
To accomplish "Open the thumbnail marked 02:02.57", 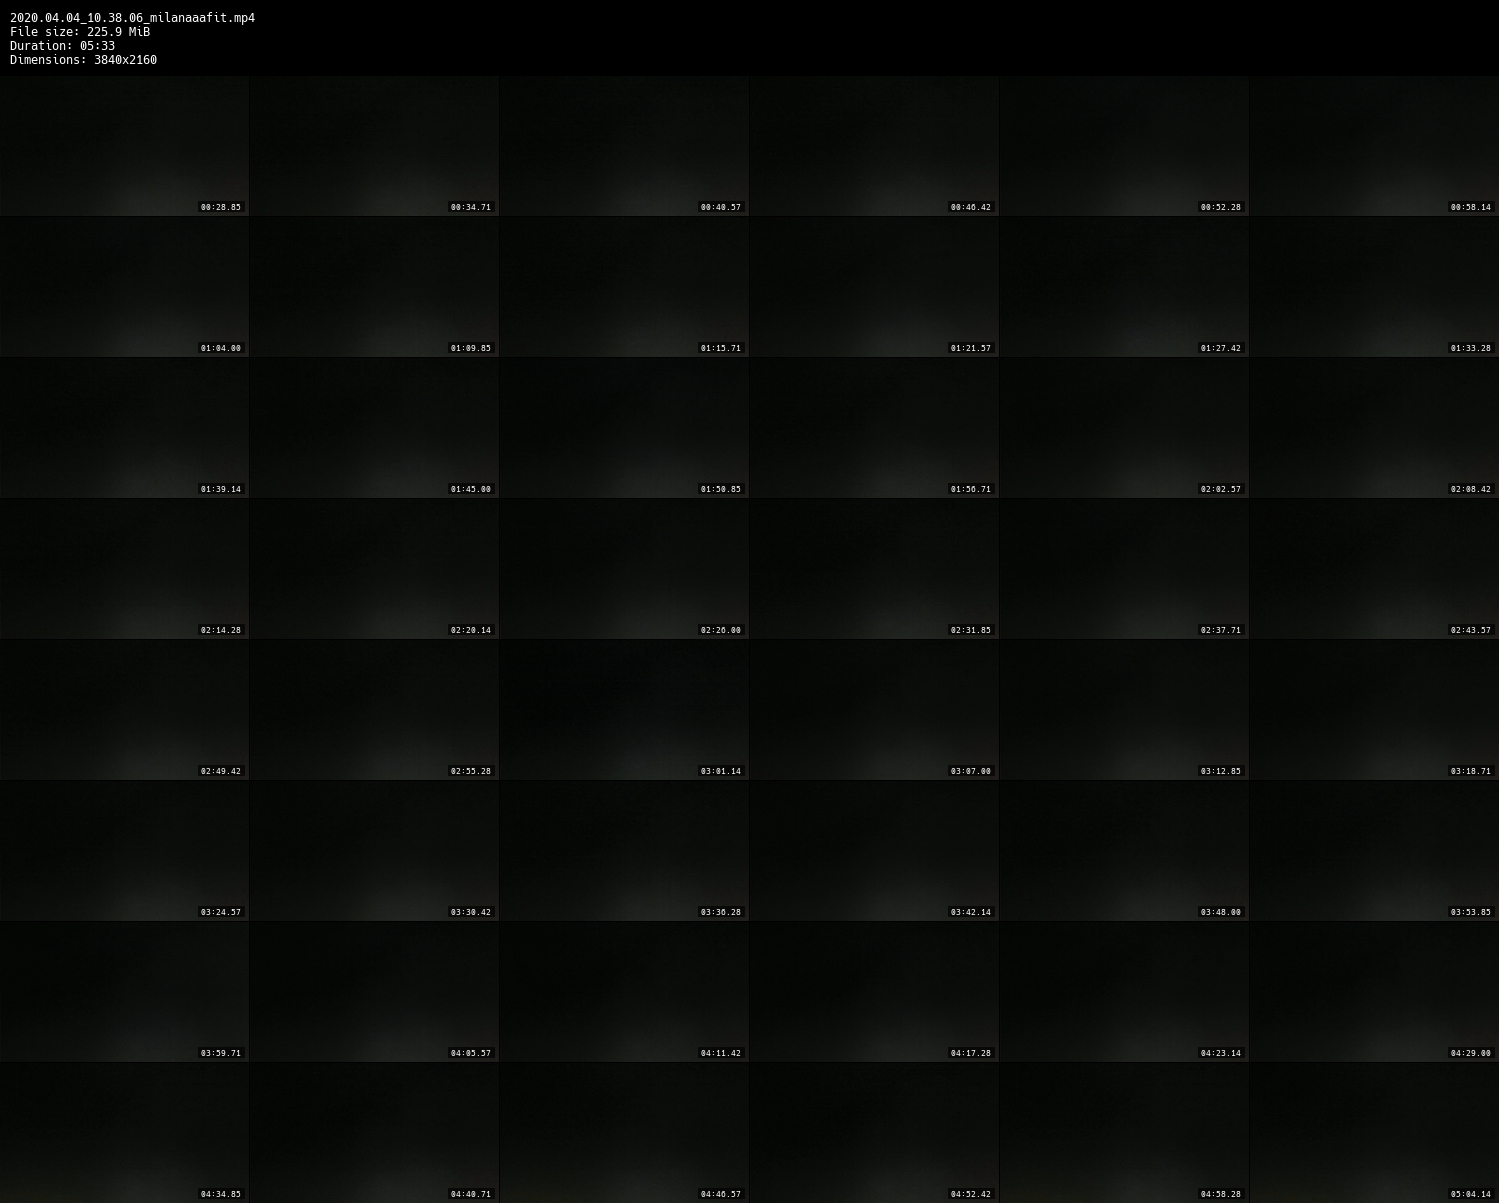I will pos(1124,428).
